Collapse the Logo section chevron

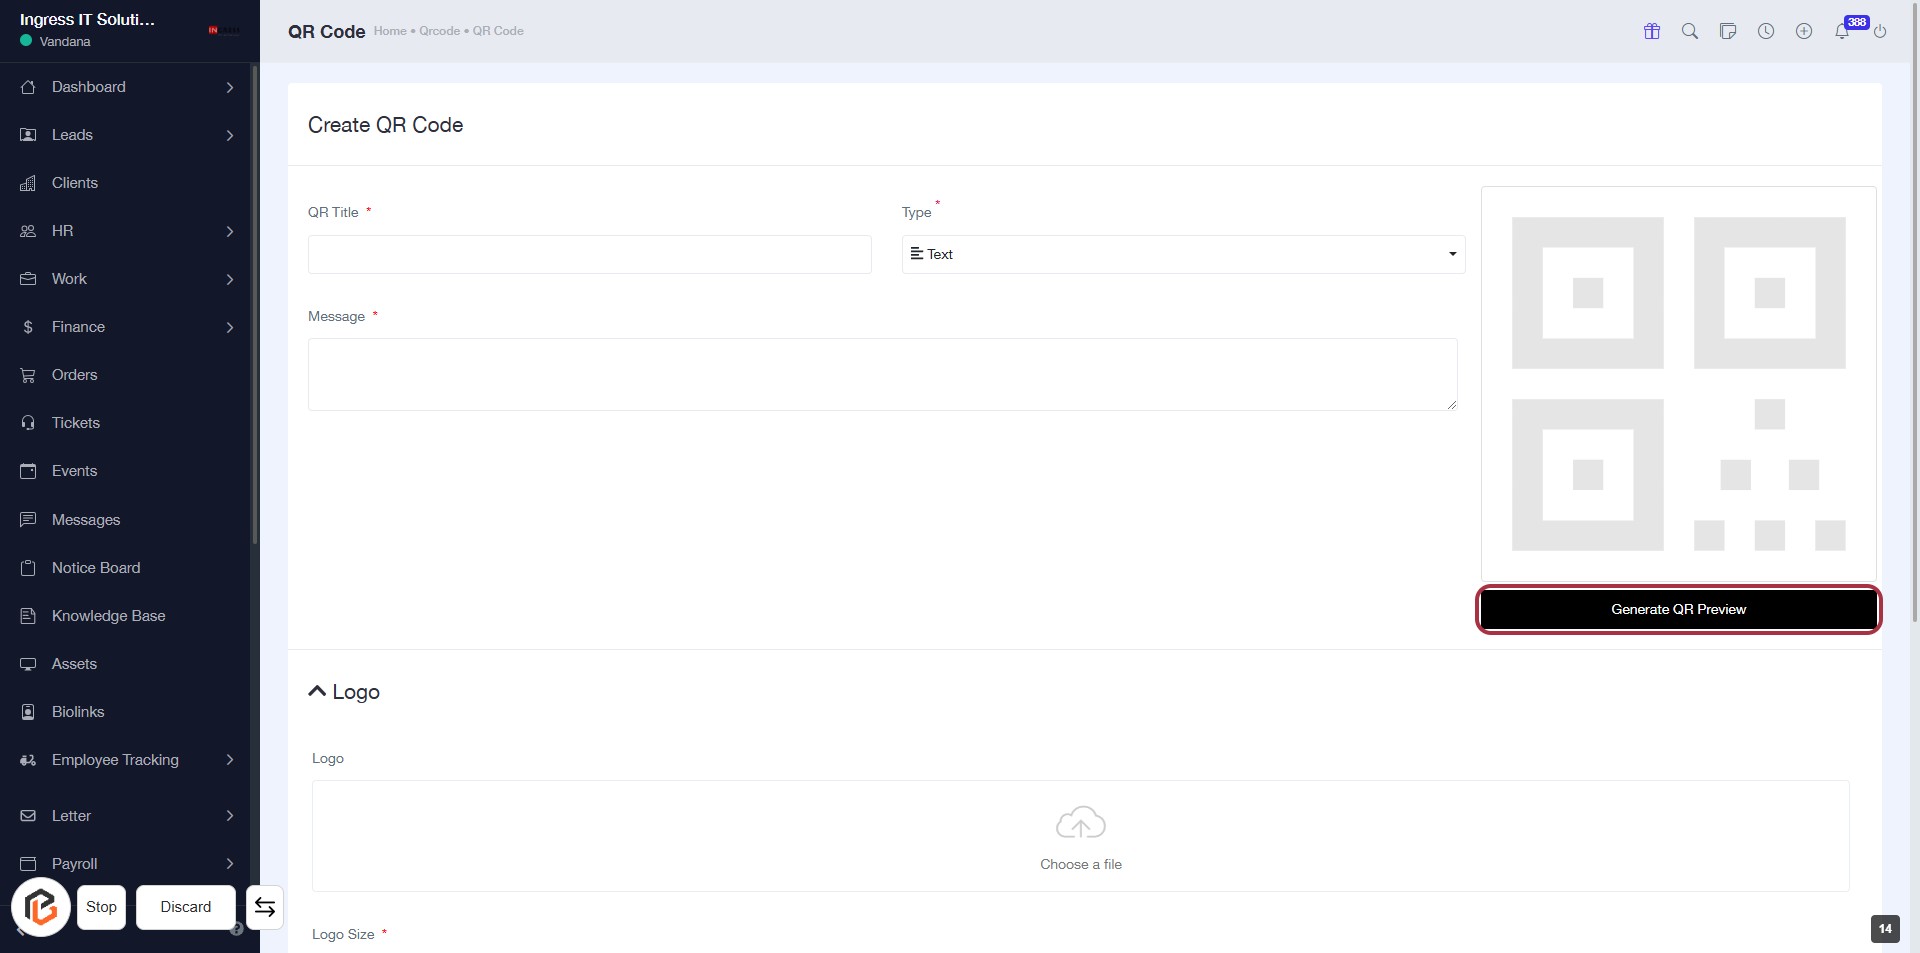(318, 691)
